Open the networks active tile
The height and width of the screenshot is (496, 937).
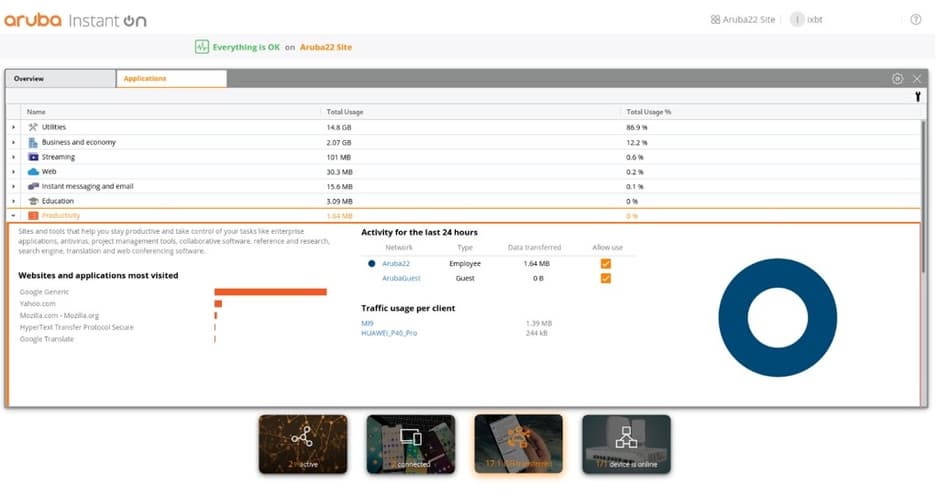point(303,444)
